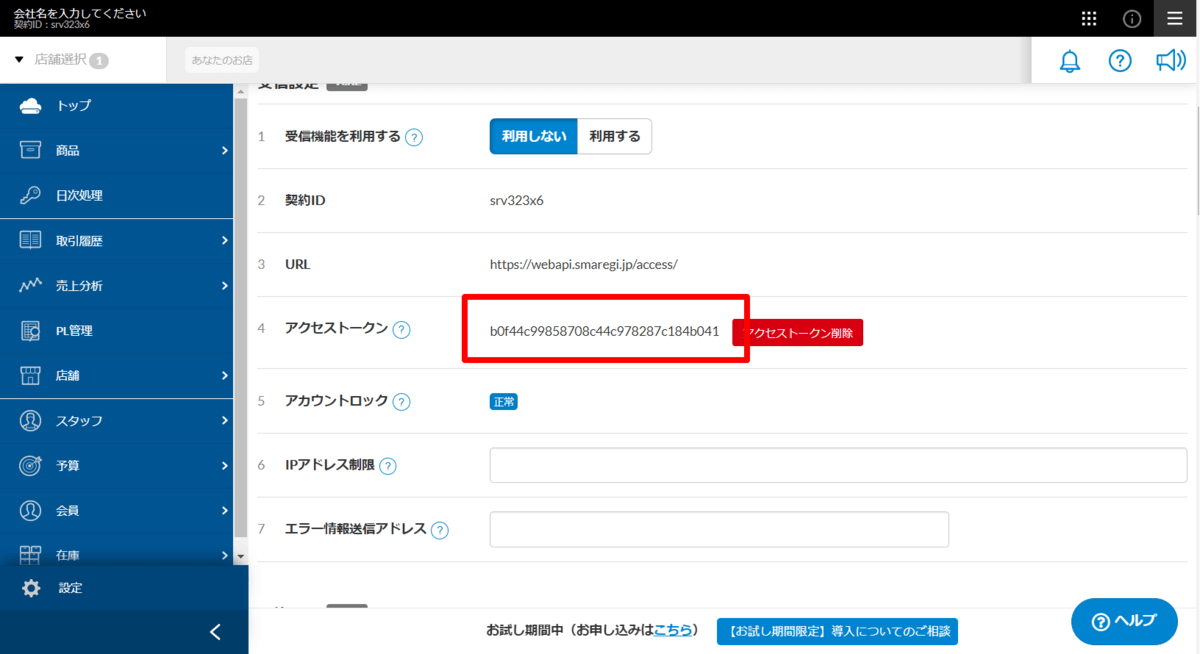This screenshot has width=1200, height=654.
Task: Click the エラー情報送信アドレス input field
Action: (719, 530)
